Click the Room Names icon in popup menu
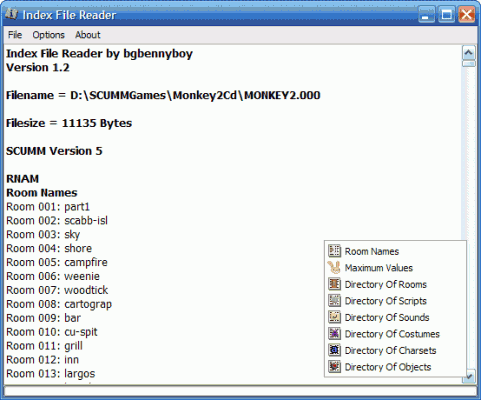Screen dimensions: 481x400 (334, 251)
